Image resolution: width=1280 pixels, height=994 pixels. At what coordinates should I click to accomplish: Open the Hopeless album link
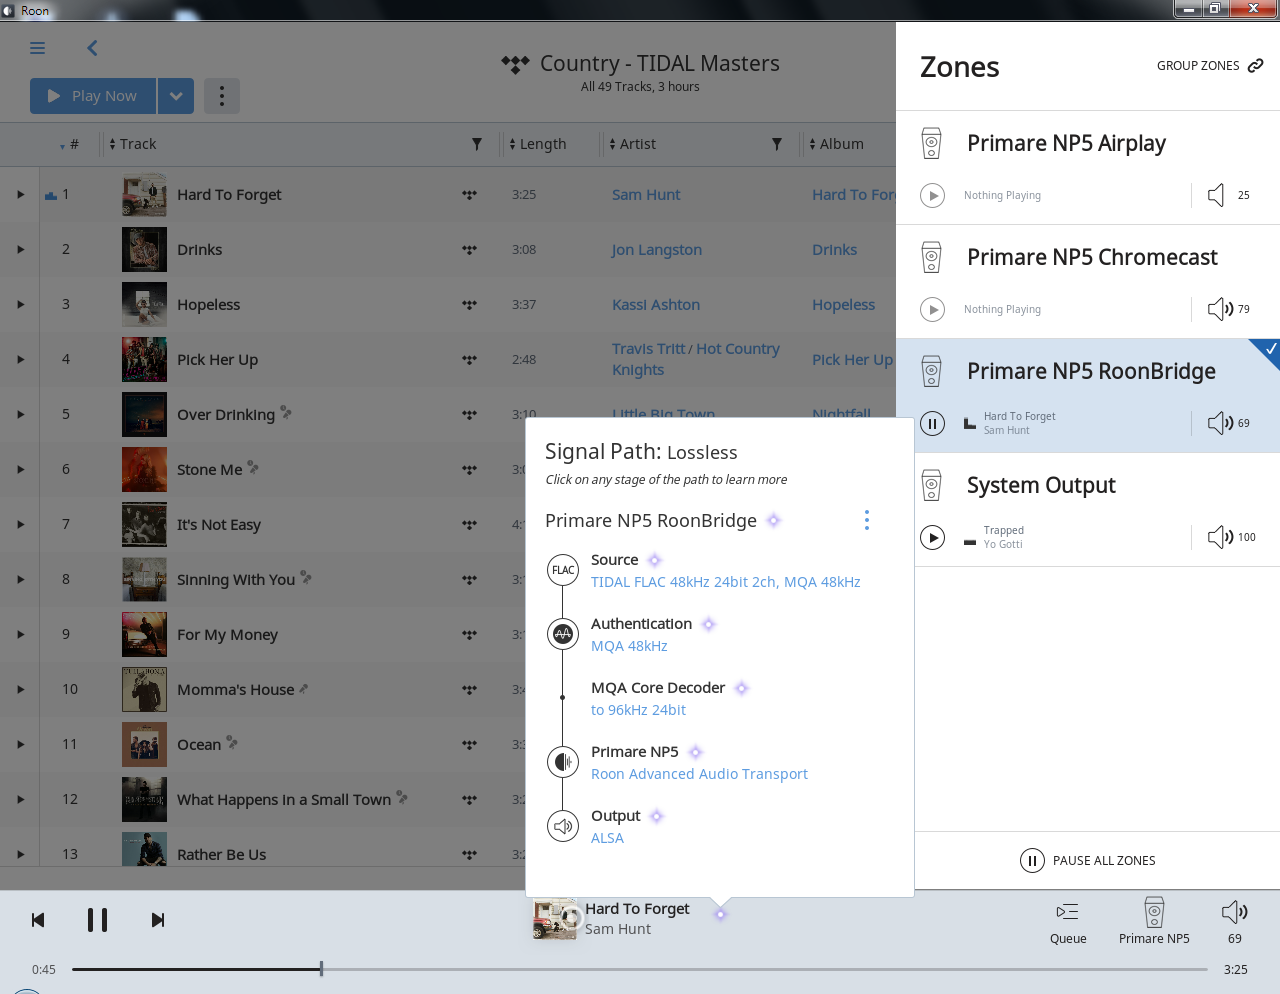pyautogui.click(x=843, y=305)
